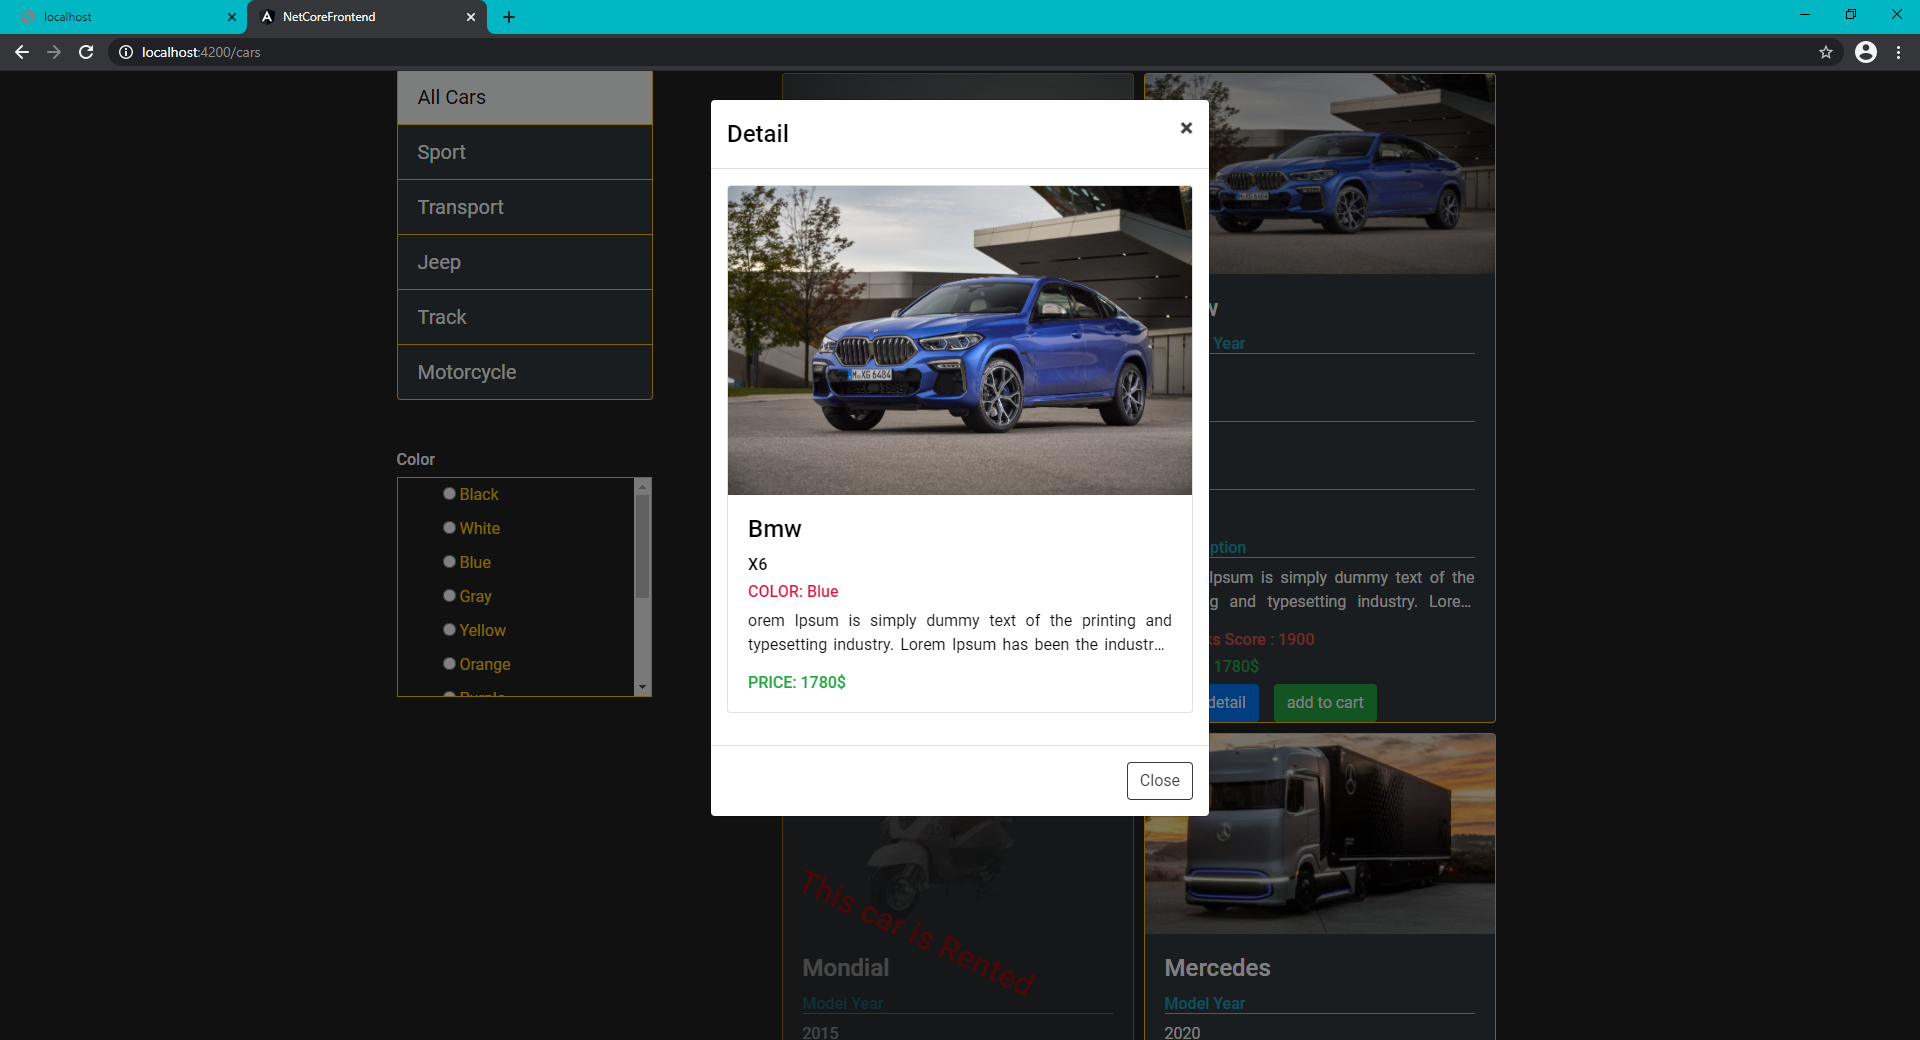The height and width of the screenshot is (1040, 1920).
Task: Minimize the browser window
Action: 1805,15
